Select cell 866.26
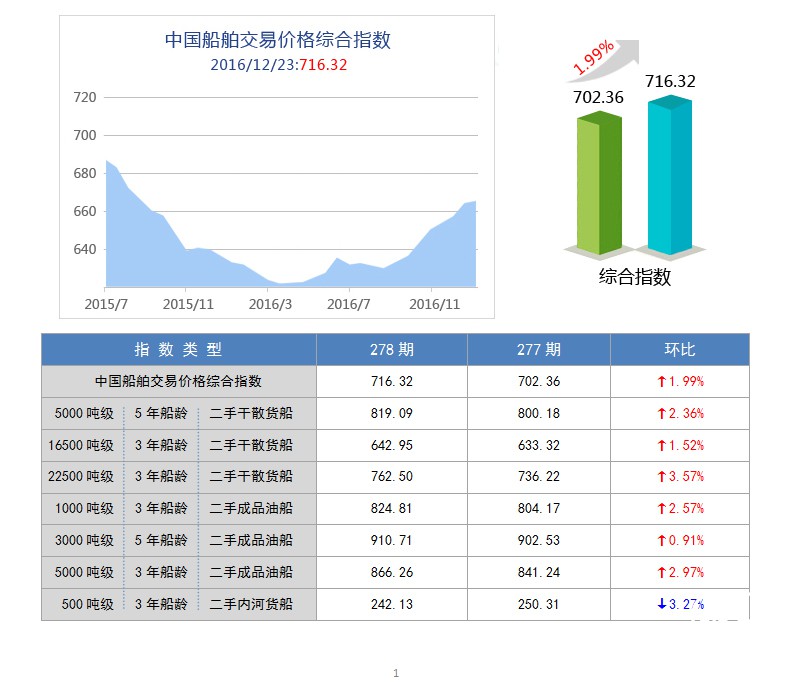 (391, 572)
